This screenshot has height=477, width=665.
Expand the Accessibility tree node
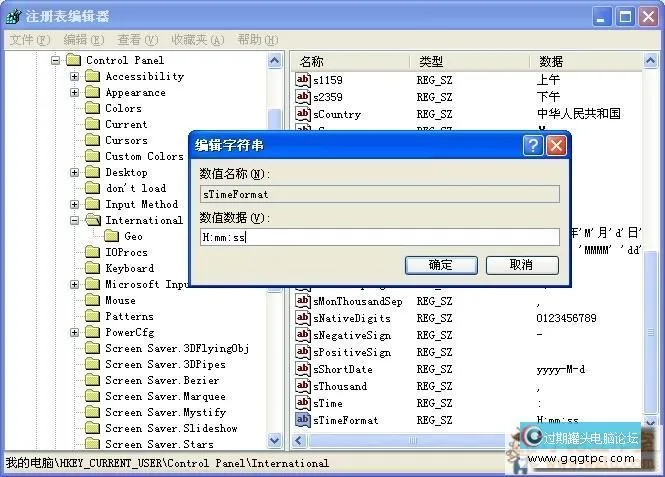[x=75, y=76]
